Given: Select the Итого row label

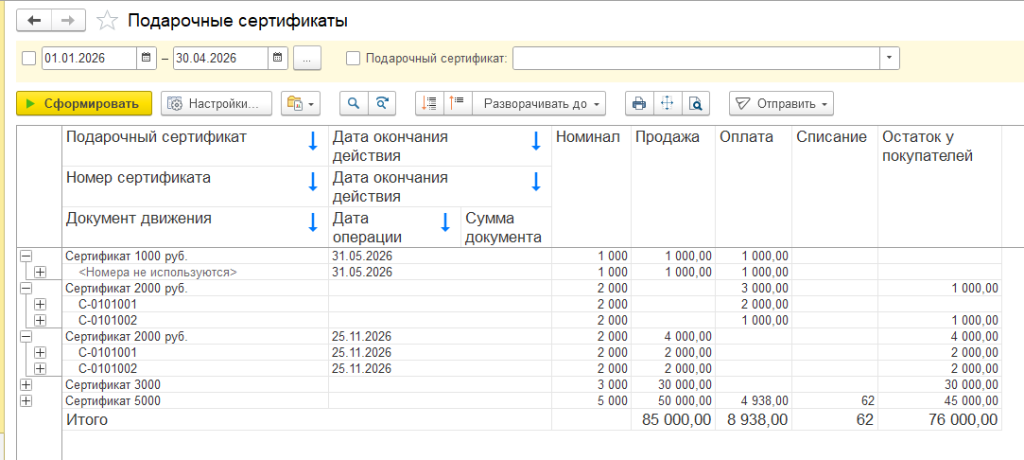Looking at the screenshot, I should click(x=87, y=420).
